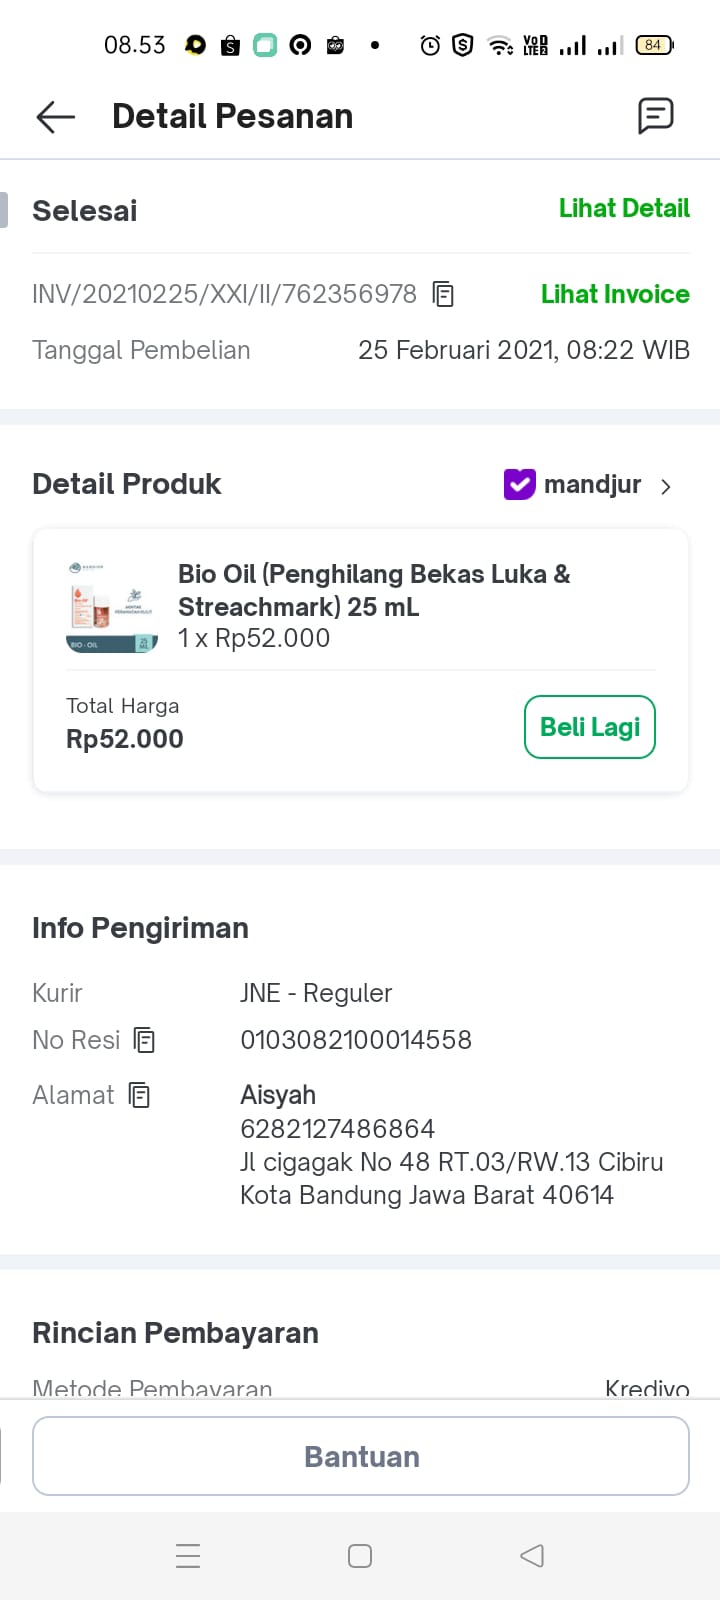Open Lihat Detail order status
Viewport: 720px width, 1600px height.
point(624,208)
